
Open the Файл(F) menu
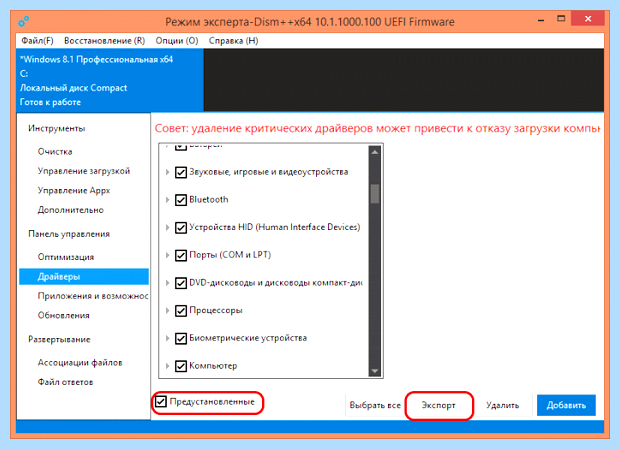(x=37, y=41)
